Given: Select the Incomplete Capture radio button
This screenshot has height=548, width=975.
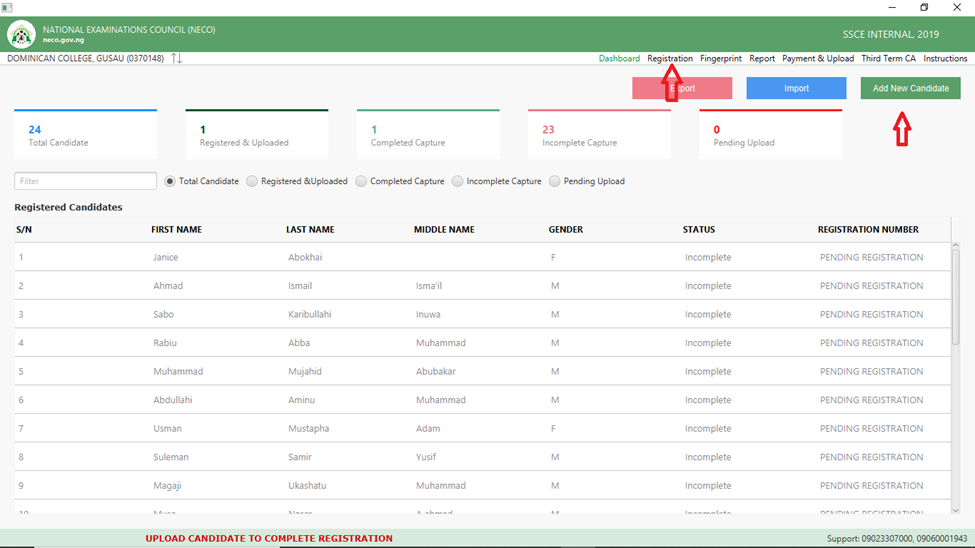Looking at the screenshot, I should point(458,182).
